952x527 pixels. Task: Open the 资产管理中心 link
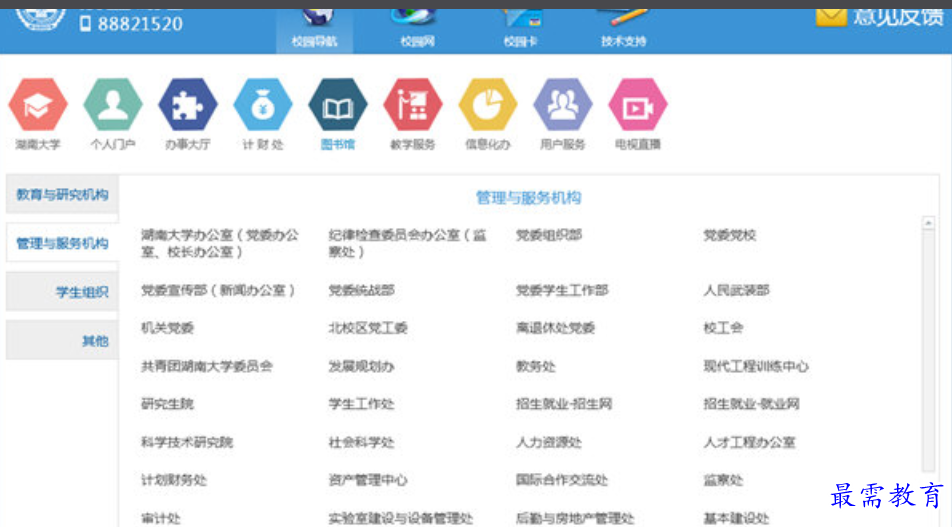point(368,480)
